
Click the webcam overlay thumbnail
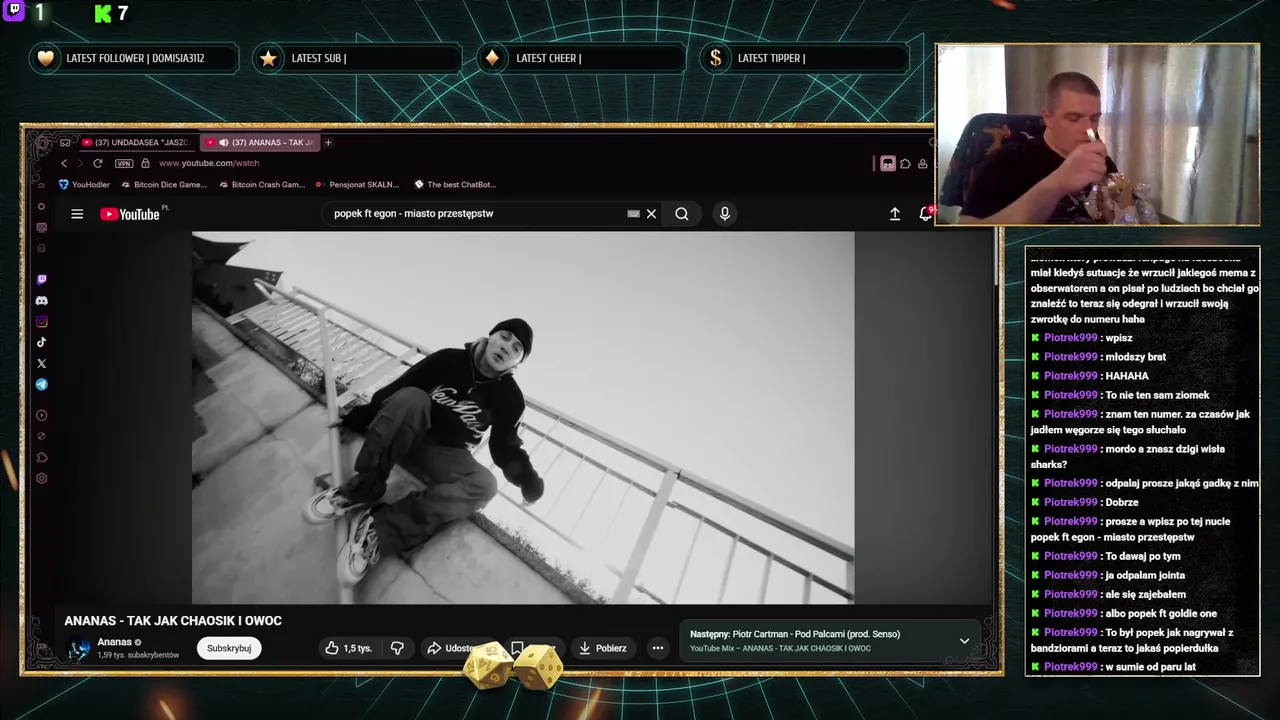(1097, 135)
